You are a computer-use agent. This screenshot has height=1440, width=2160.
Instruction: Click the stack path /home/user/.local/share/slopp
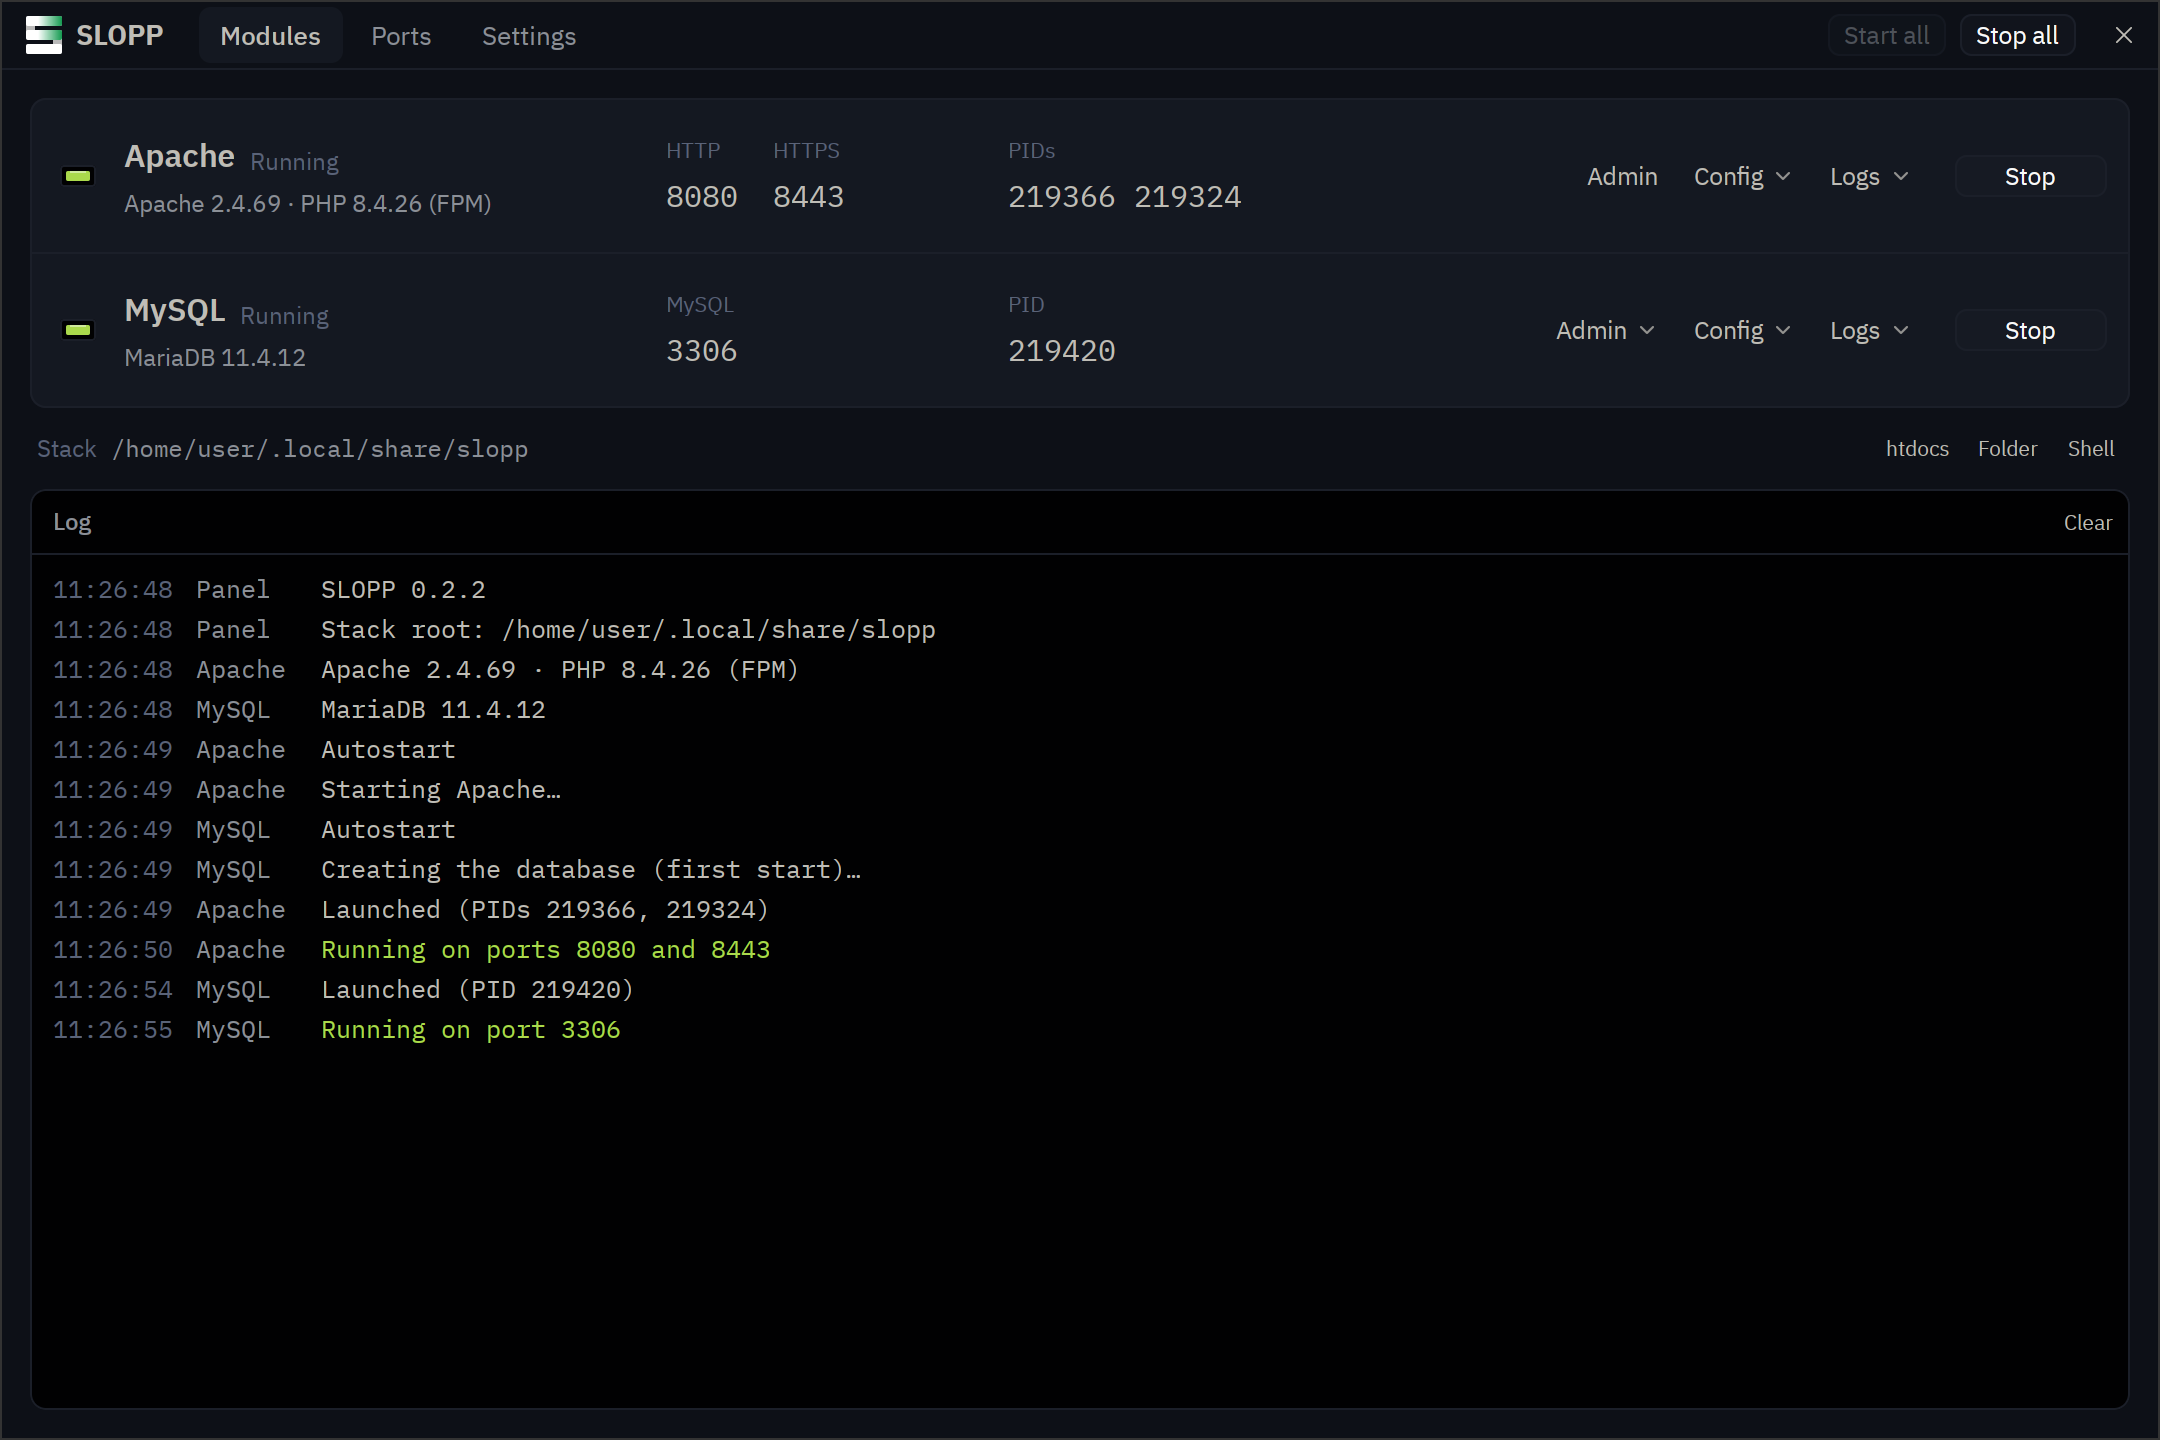[320, 449]
